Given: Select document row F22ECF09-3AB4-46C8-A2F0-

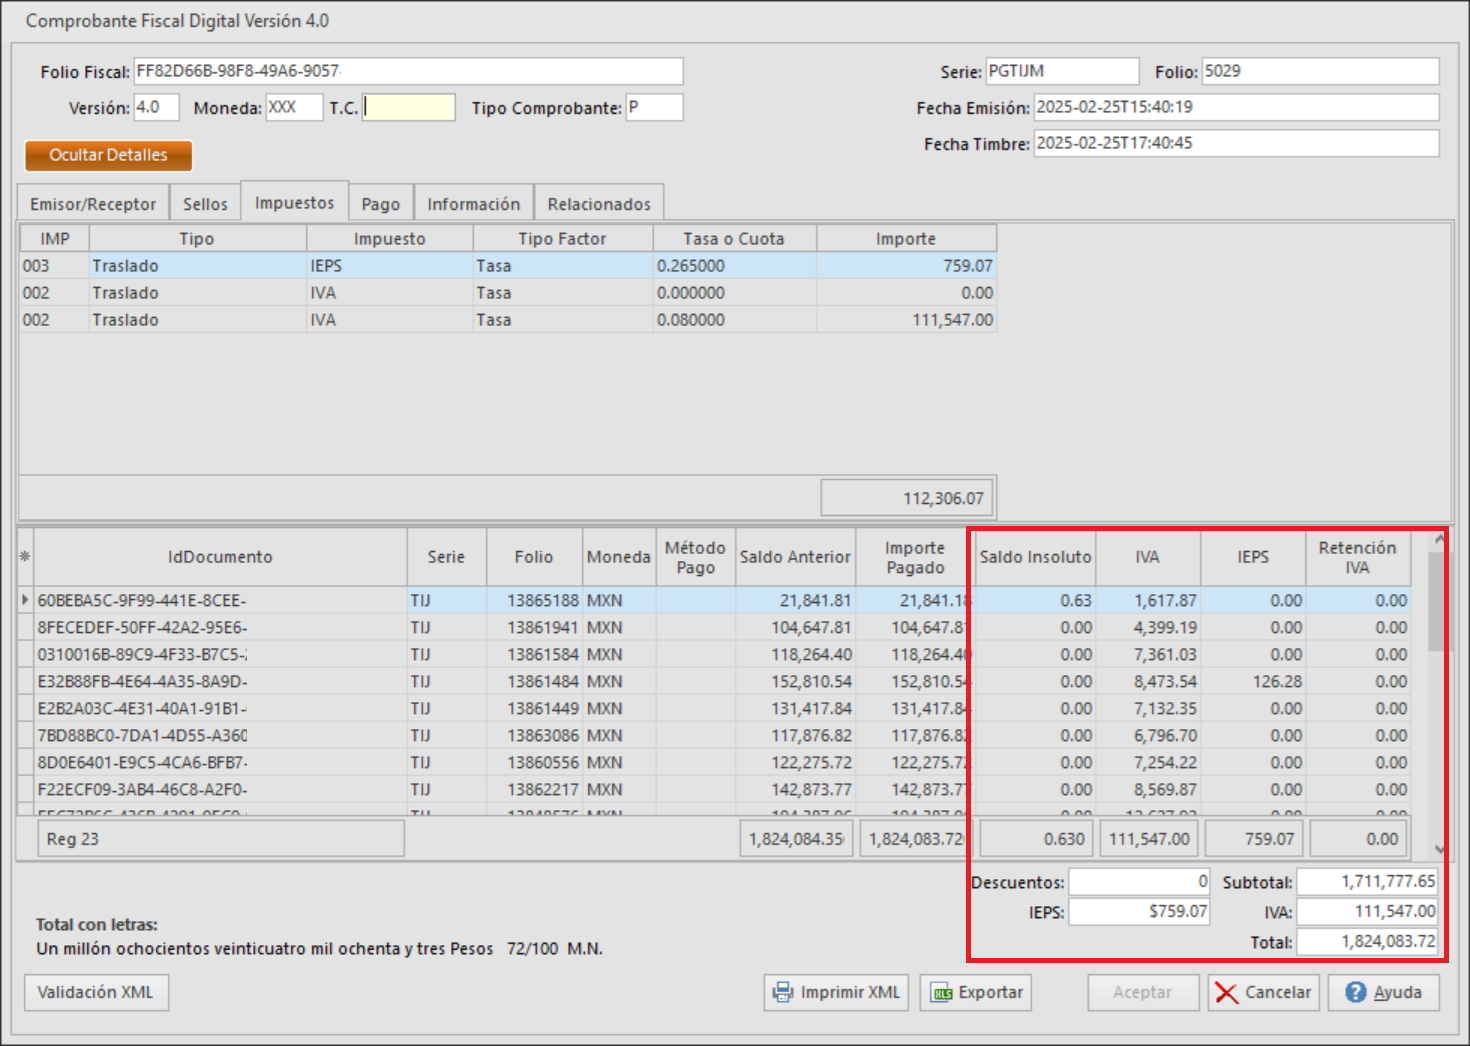Looking at the screenshot, I should [x=722, y=789].
